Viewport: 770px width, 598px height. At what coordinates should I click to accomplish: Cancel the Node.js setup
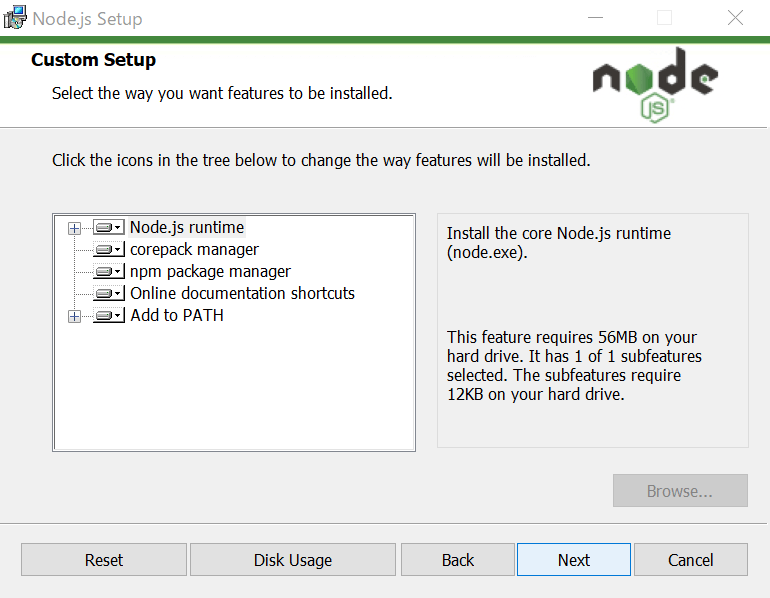(690, 560)
